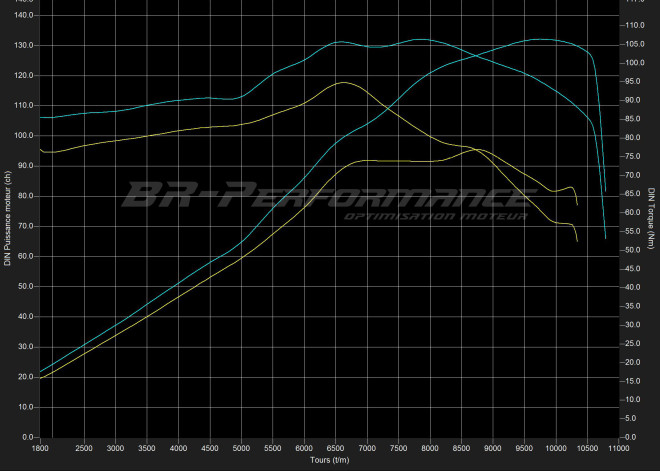Select the 9000 rpm tick label

[493, 448]
